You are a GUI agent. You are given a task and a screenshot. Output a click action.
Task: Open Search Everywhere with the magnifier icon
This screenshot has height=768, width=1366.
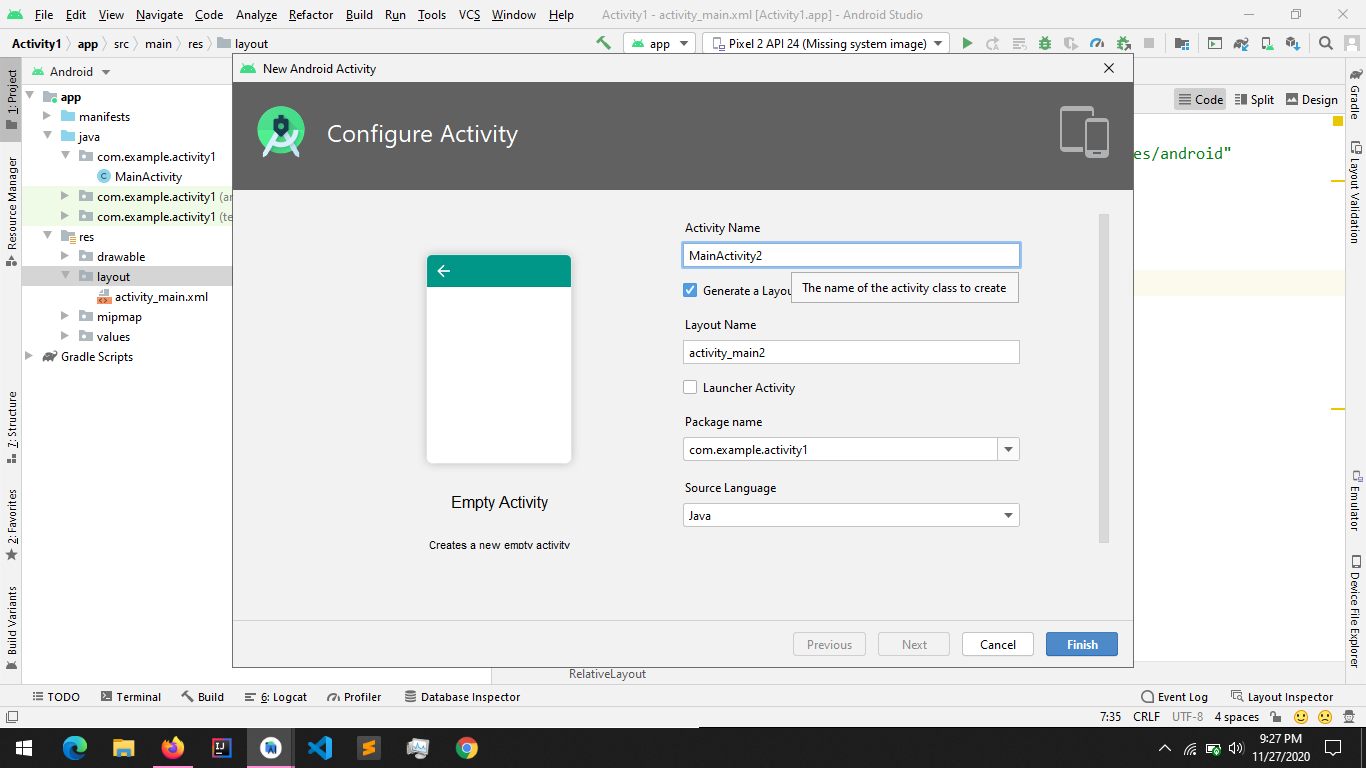(1325, 44)
